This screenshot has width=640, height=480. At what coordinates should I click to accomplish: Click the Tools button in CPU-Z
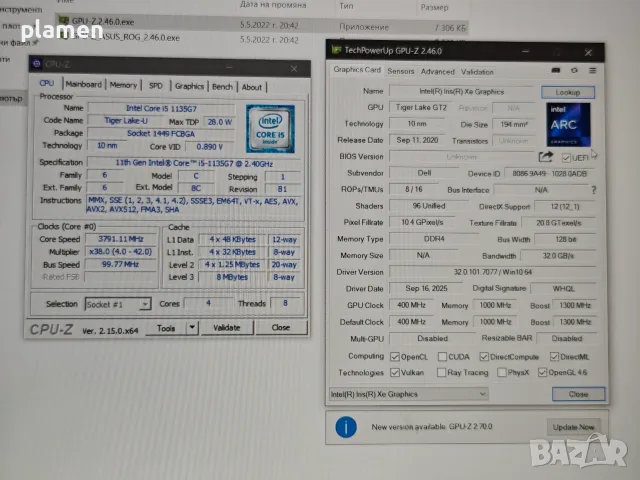point(166,328)
